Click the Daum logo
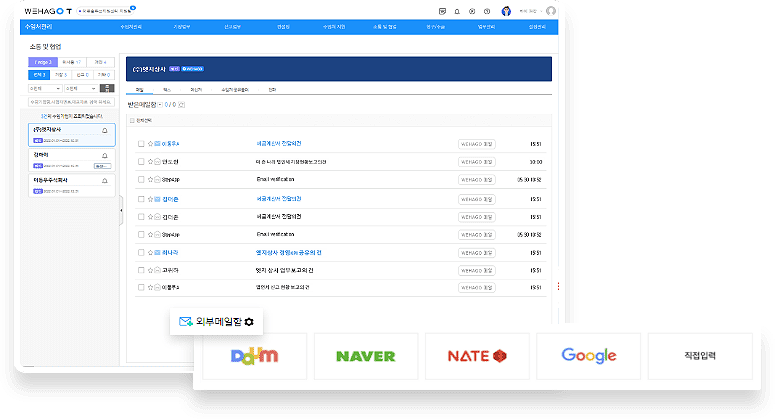 pyautogui.click(x=255, y=356)
